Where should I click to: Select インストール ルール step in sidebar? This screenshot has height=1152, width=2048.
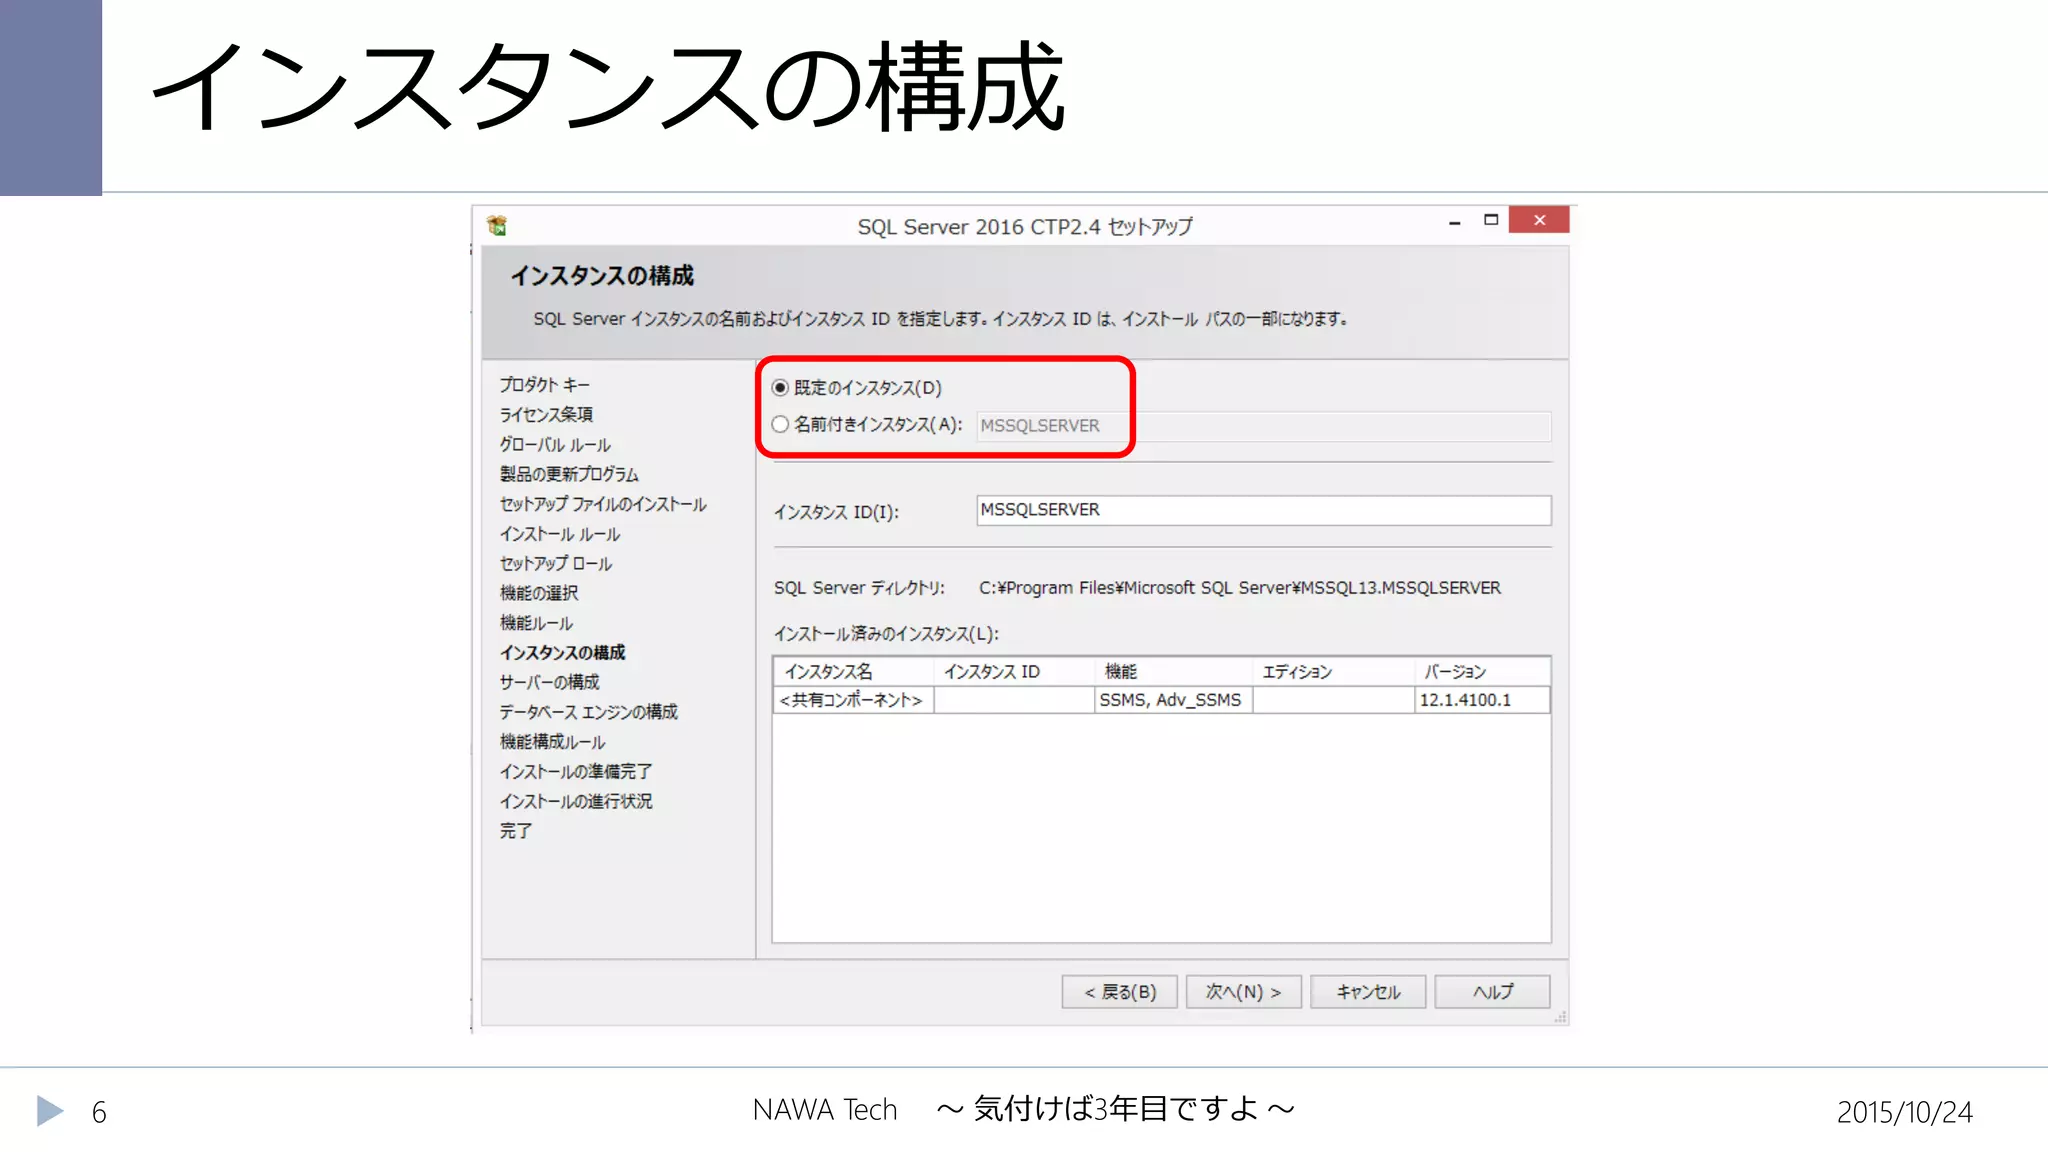click(x=560, y=534)
